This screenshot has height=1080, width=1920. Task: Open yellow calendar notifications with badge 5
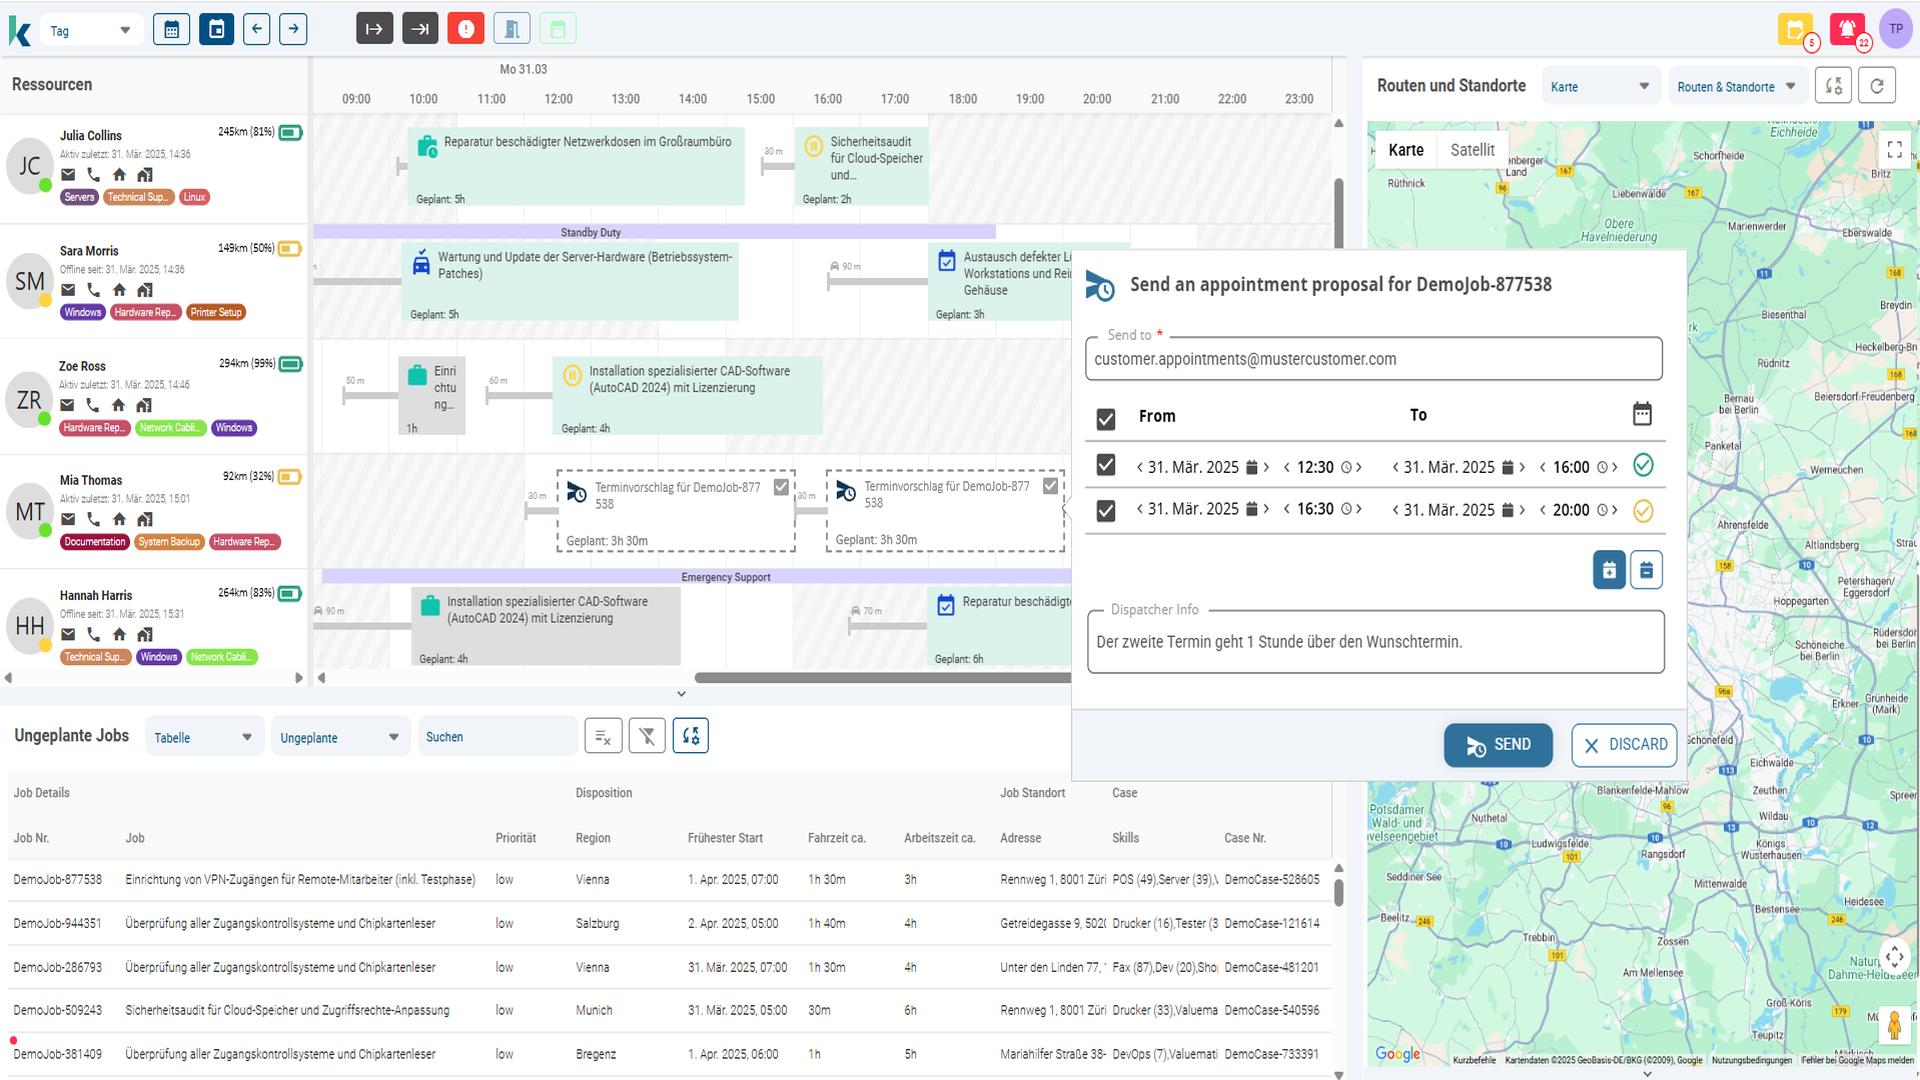coord(1796,29)
